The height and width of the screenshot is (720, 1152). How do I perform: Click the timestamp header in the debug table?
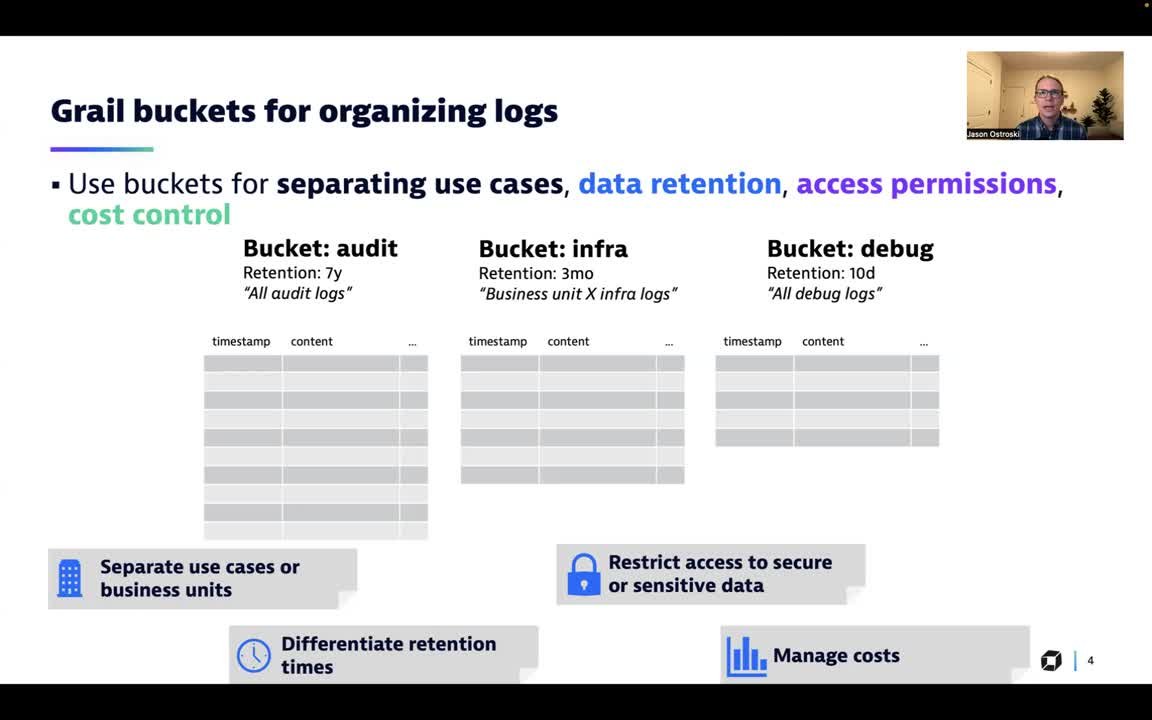[752, 342]
